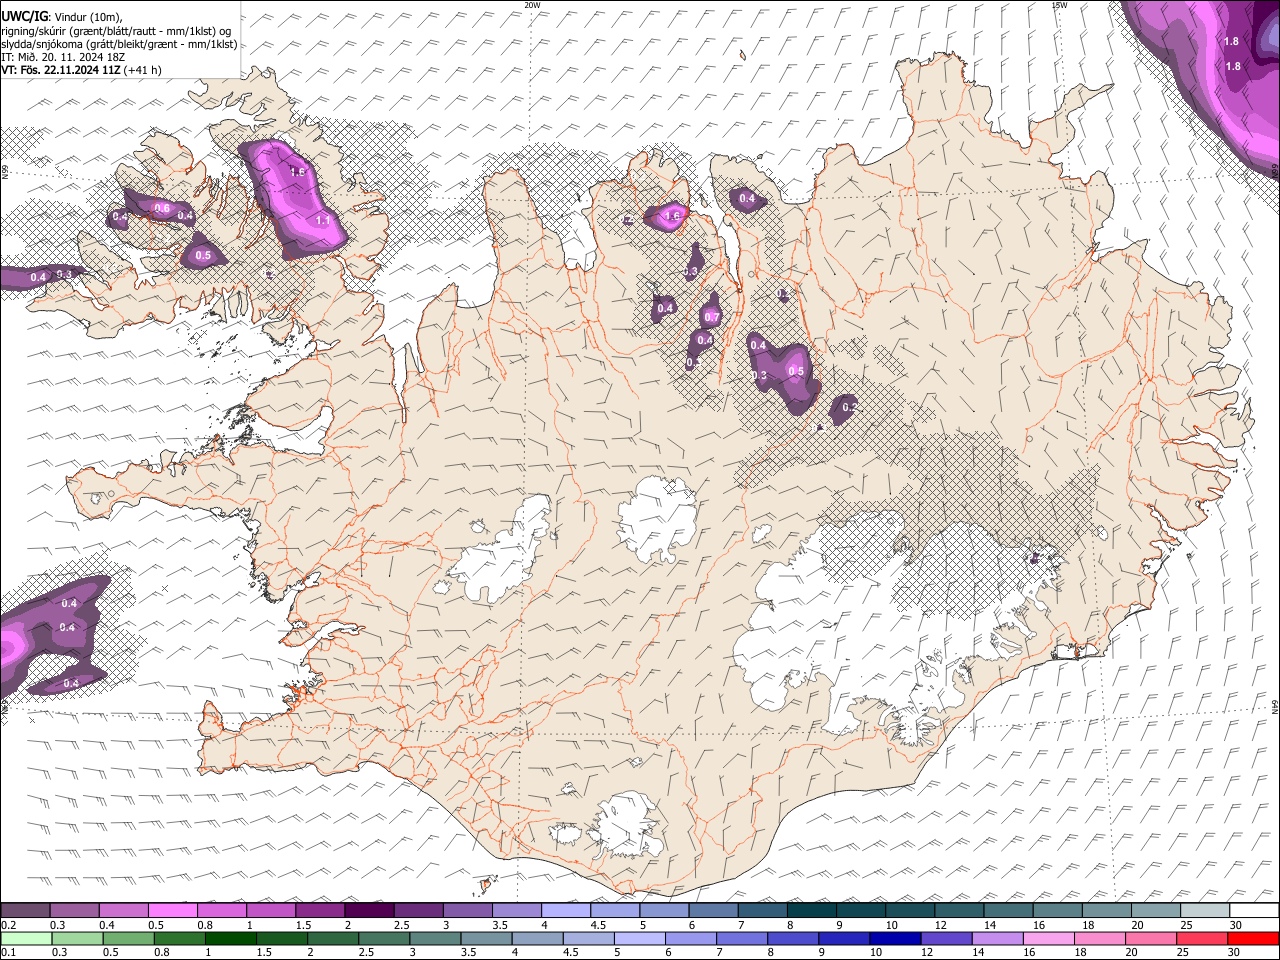Select upper legend swatch starting at 8

pyautogui.click(x=812, y=911)
